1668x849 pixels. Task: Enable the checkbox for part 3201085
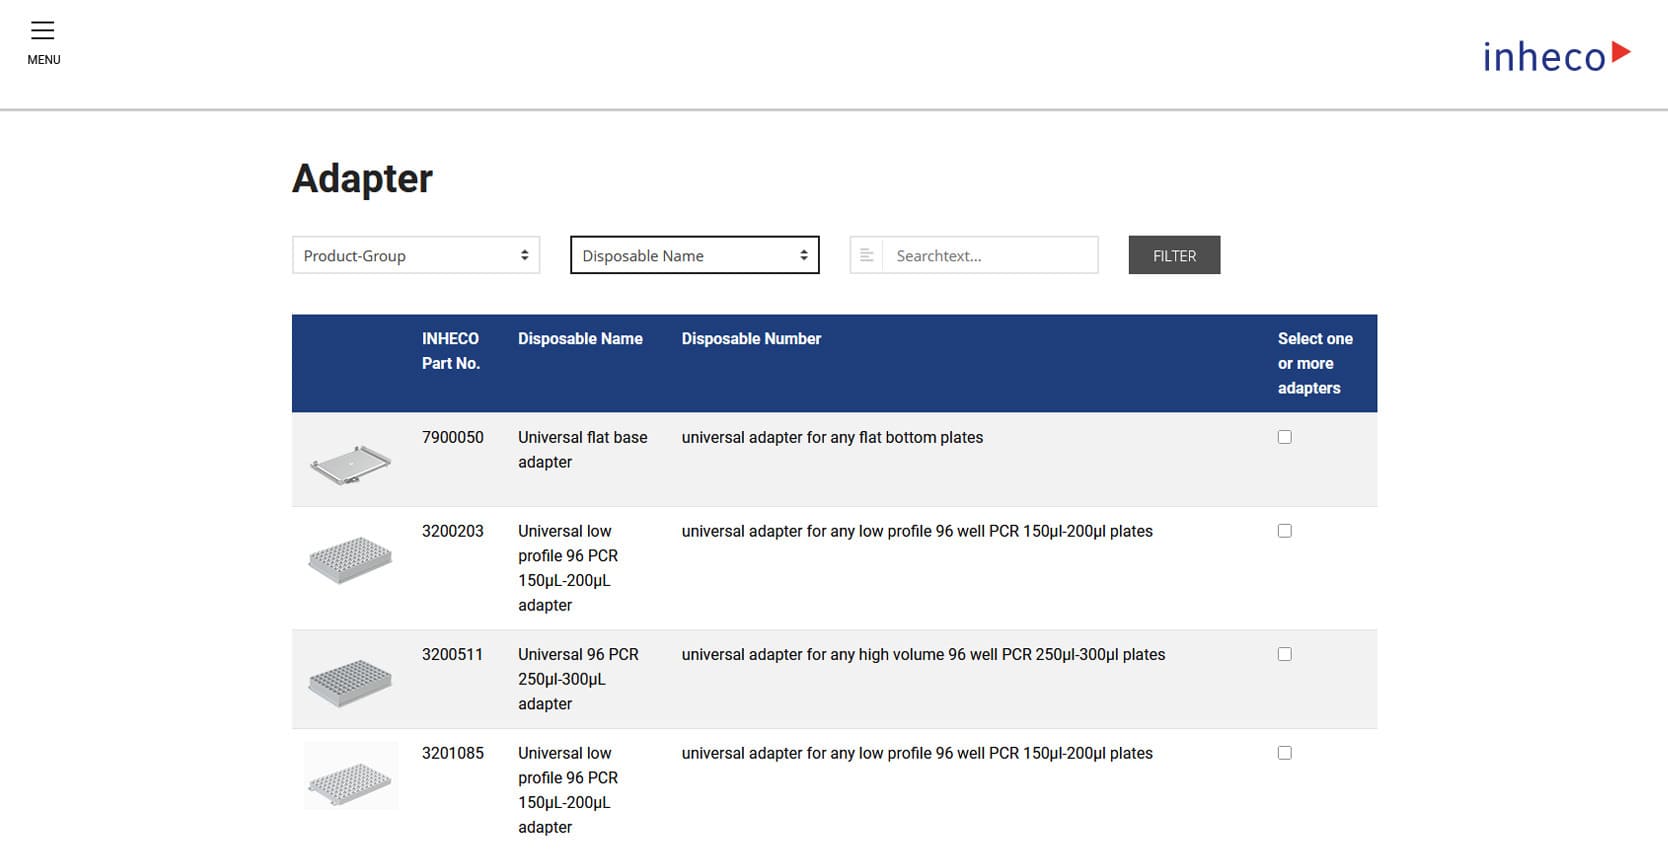[x=1284, y=753]
